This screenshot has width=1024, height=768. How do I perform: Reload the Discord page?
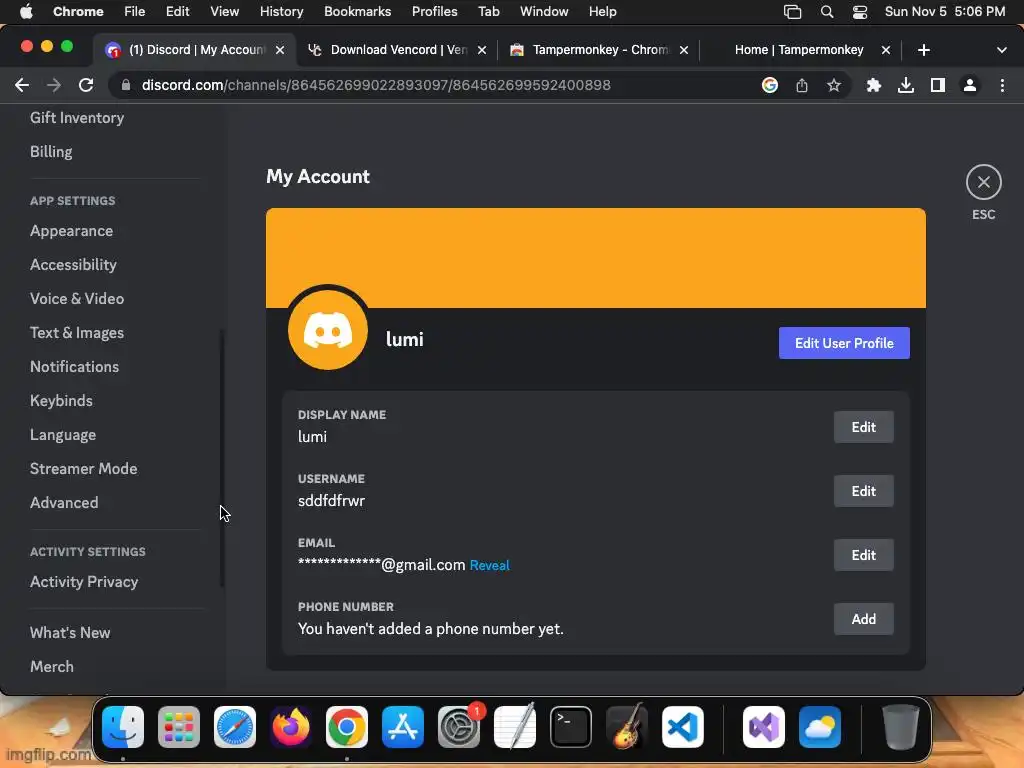pos(86,85)
